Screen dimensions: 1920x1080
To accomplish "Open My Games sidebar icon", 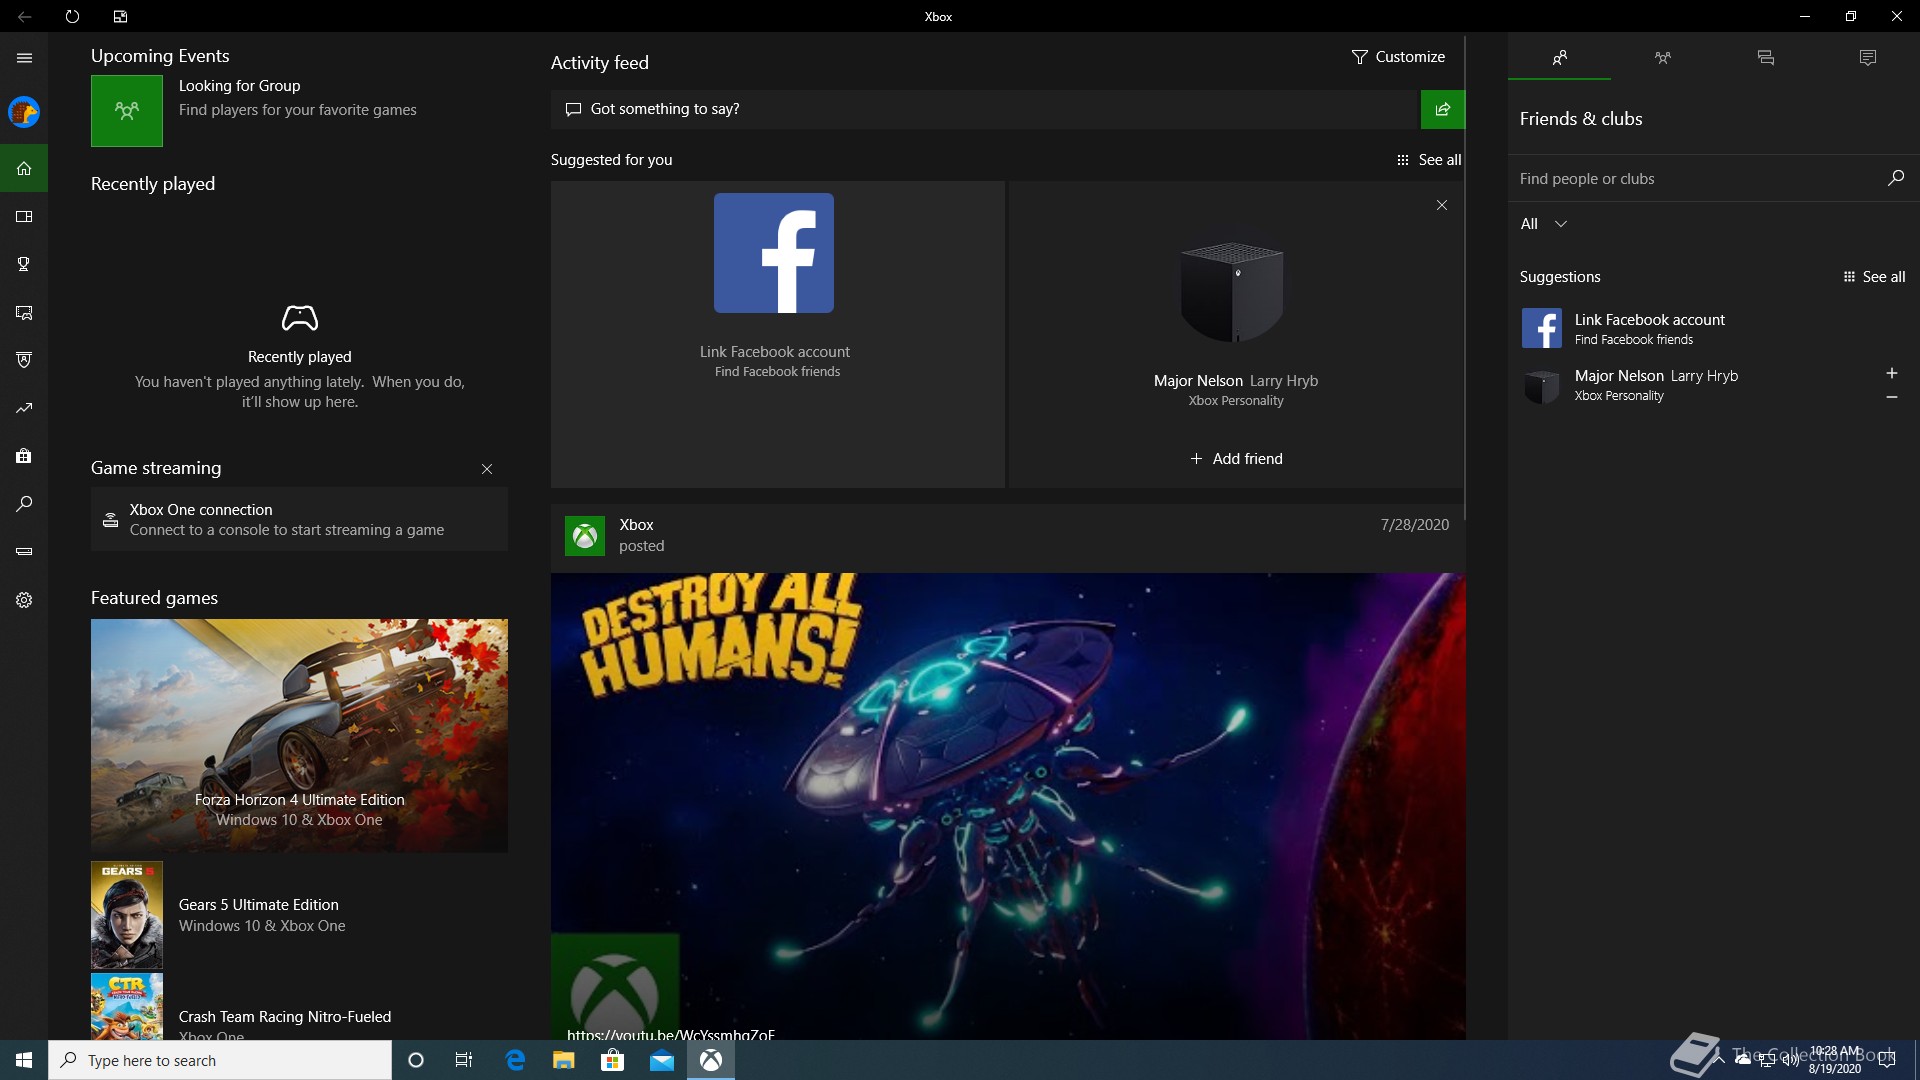I will (x=24, y=217).
